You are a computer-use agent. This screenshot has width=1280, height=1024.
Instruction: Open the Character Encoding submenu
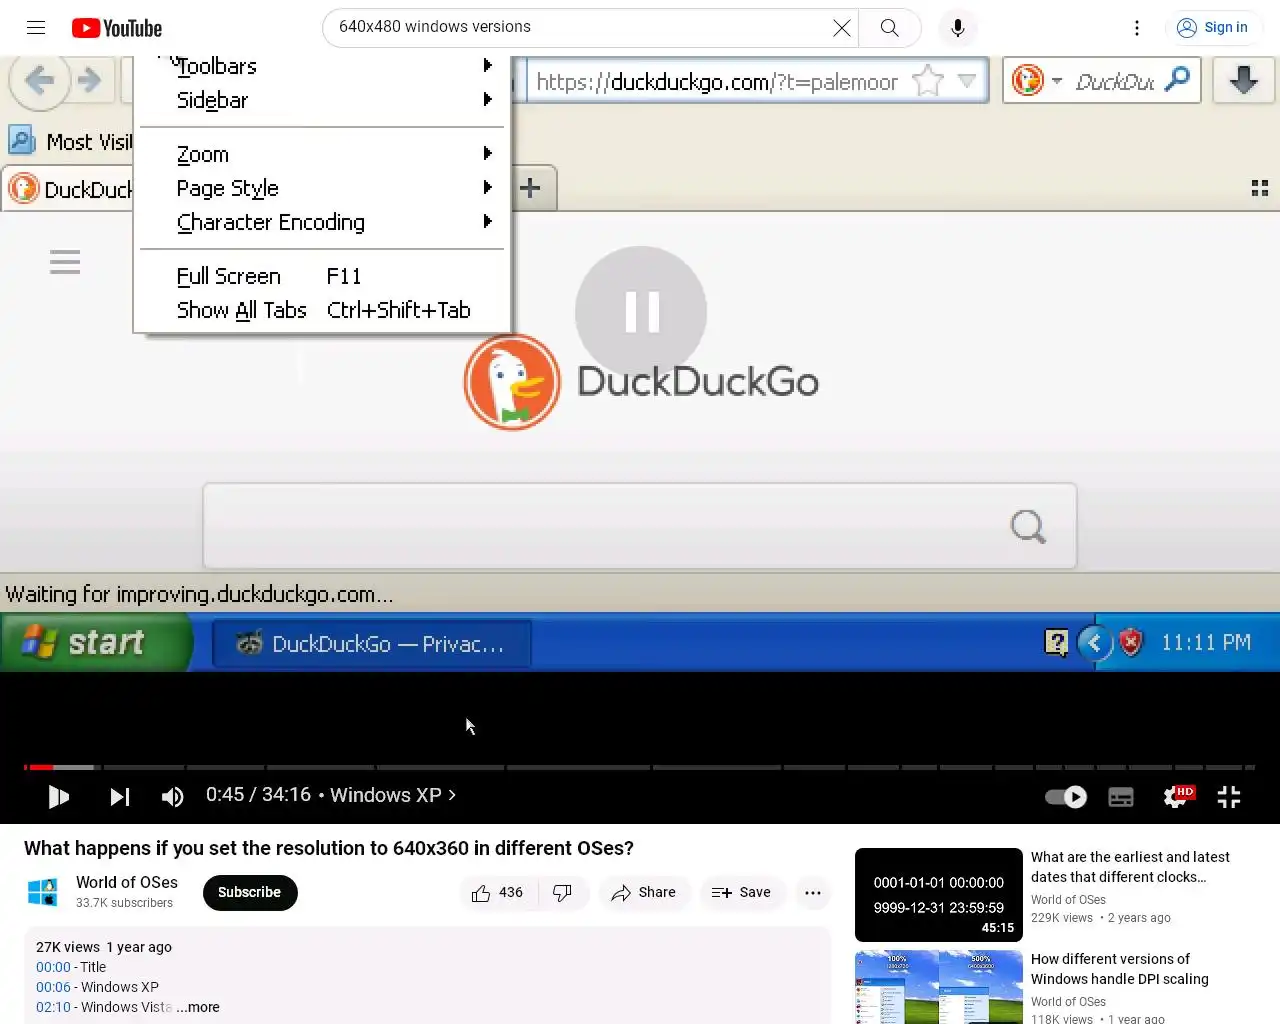[322, 222]
